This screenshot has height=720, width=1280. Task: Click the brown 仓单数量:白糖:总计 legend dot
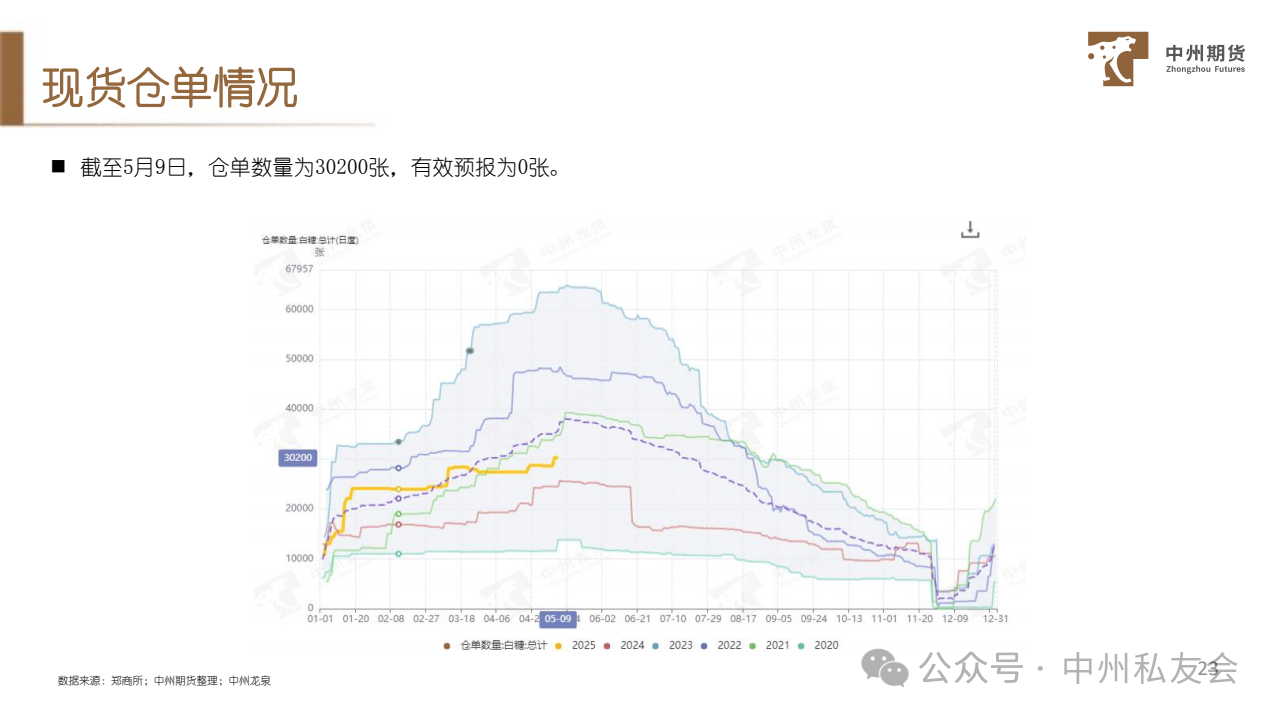[x=446, y=646]
